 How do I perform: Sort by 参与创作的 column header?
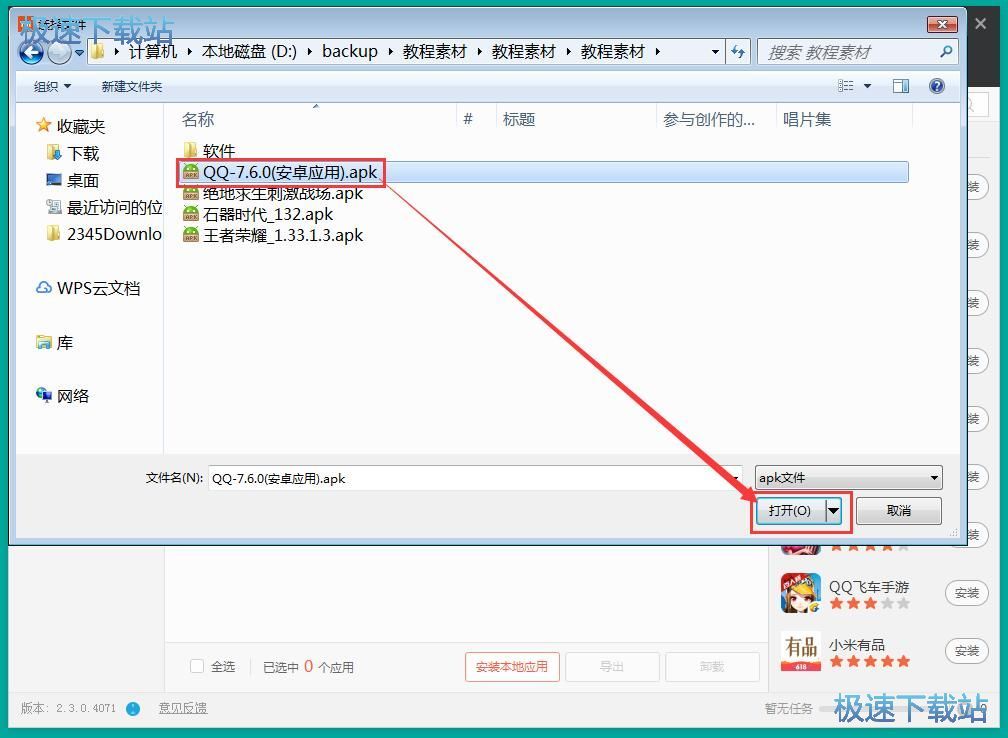[708, 119]
